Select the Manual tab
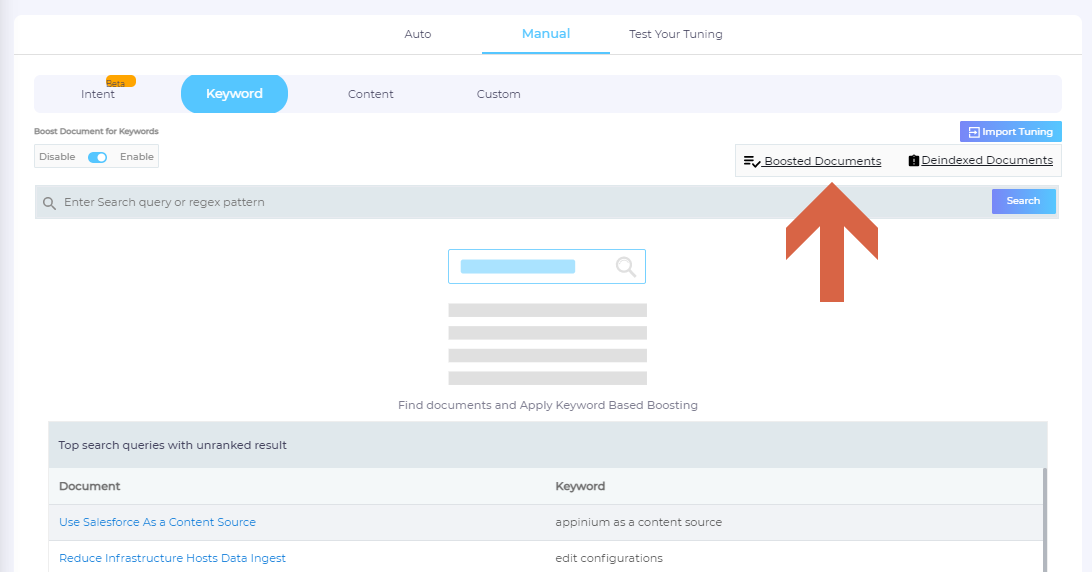The height and width of the screenshot is (572, 1092). click(x=545, y=34)
